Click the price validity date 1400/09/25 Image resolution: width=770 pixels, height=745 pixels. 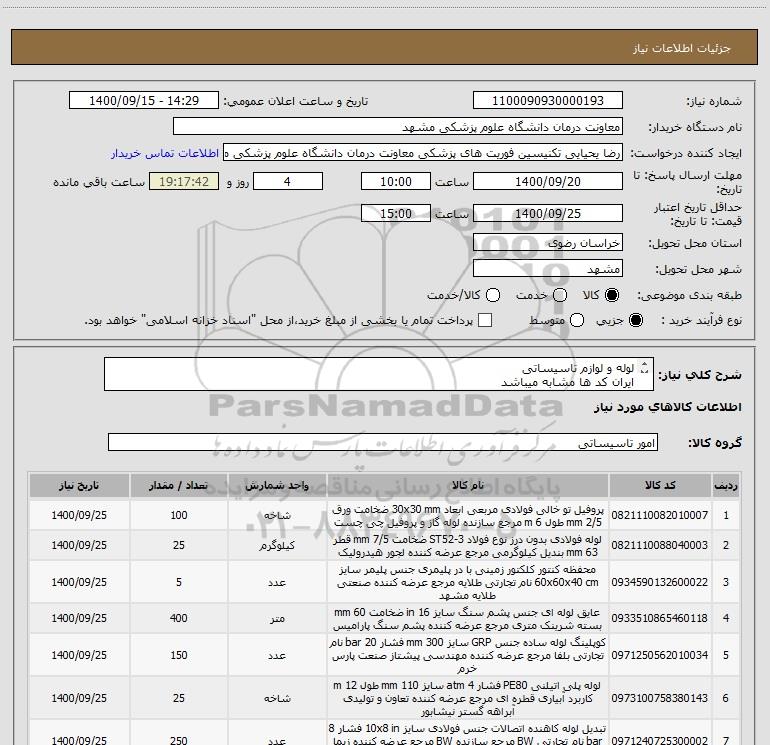click(548, 214)
